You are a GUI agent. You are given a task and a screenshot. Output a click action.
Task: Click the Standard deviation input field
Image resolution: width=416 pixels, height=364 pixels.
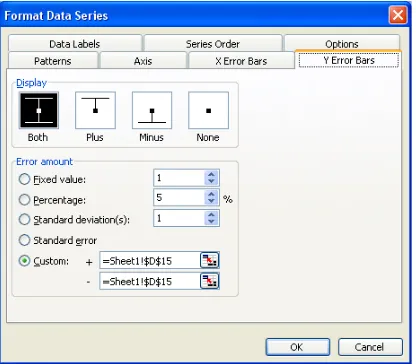(x=179, y=218)
